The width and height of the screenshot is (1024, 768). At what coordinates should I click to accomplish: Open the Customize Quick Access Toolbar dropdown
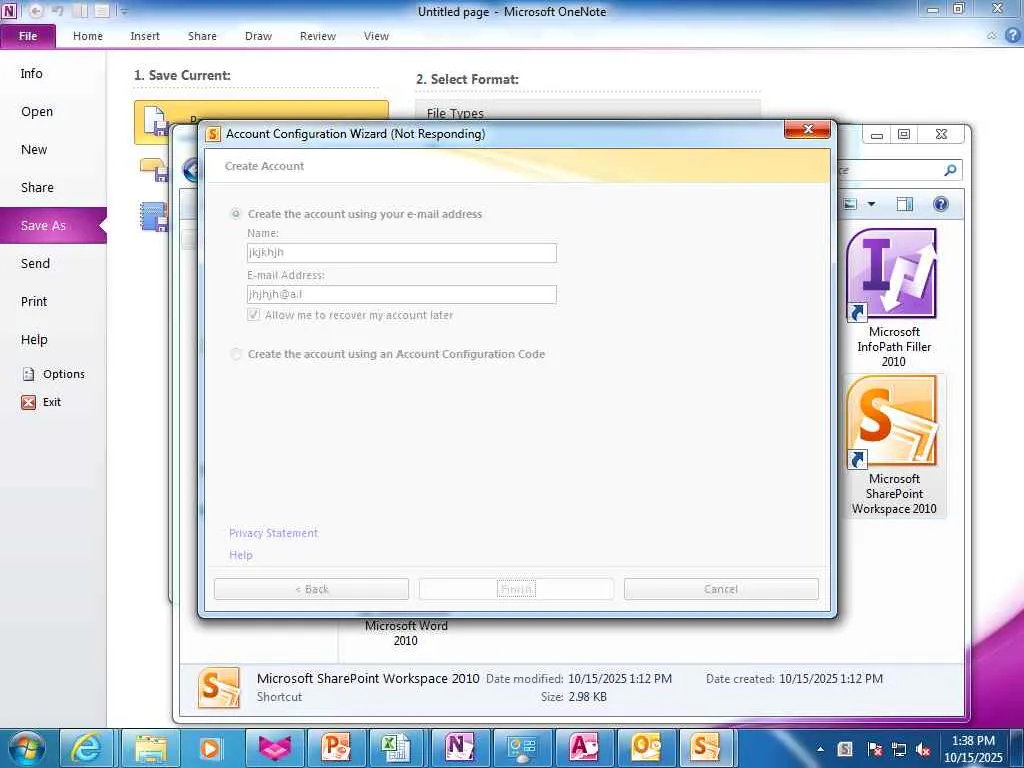[123, 11]
